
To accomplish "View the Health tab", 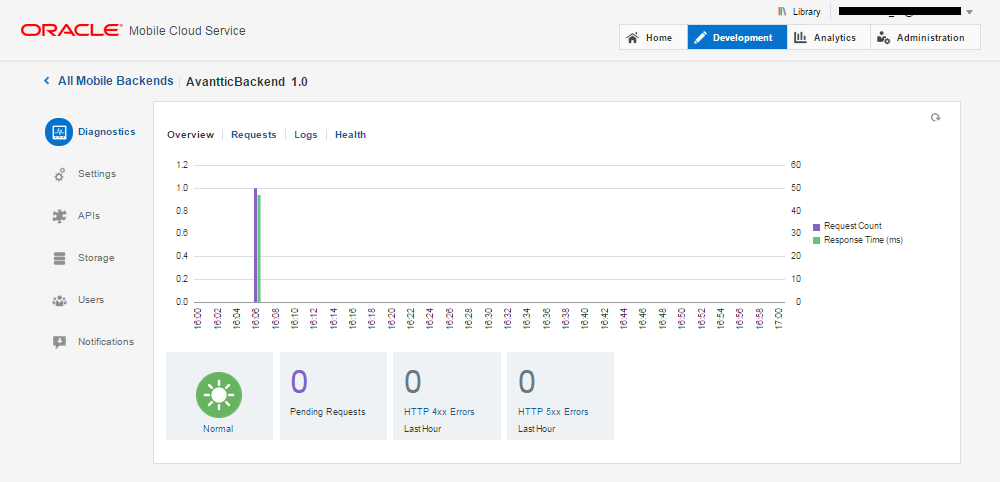I will (350, 135).
